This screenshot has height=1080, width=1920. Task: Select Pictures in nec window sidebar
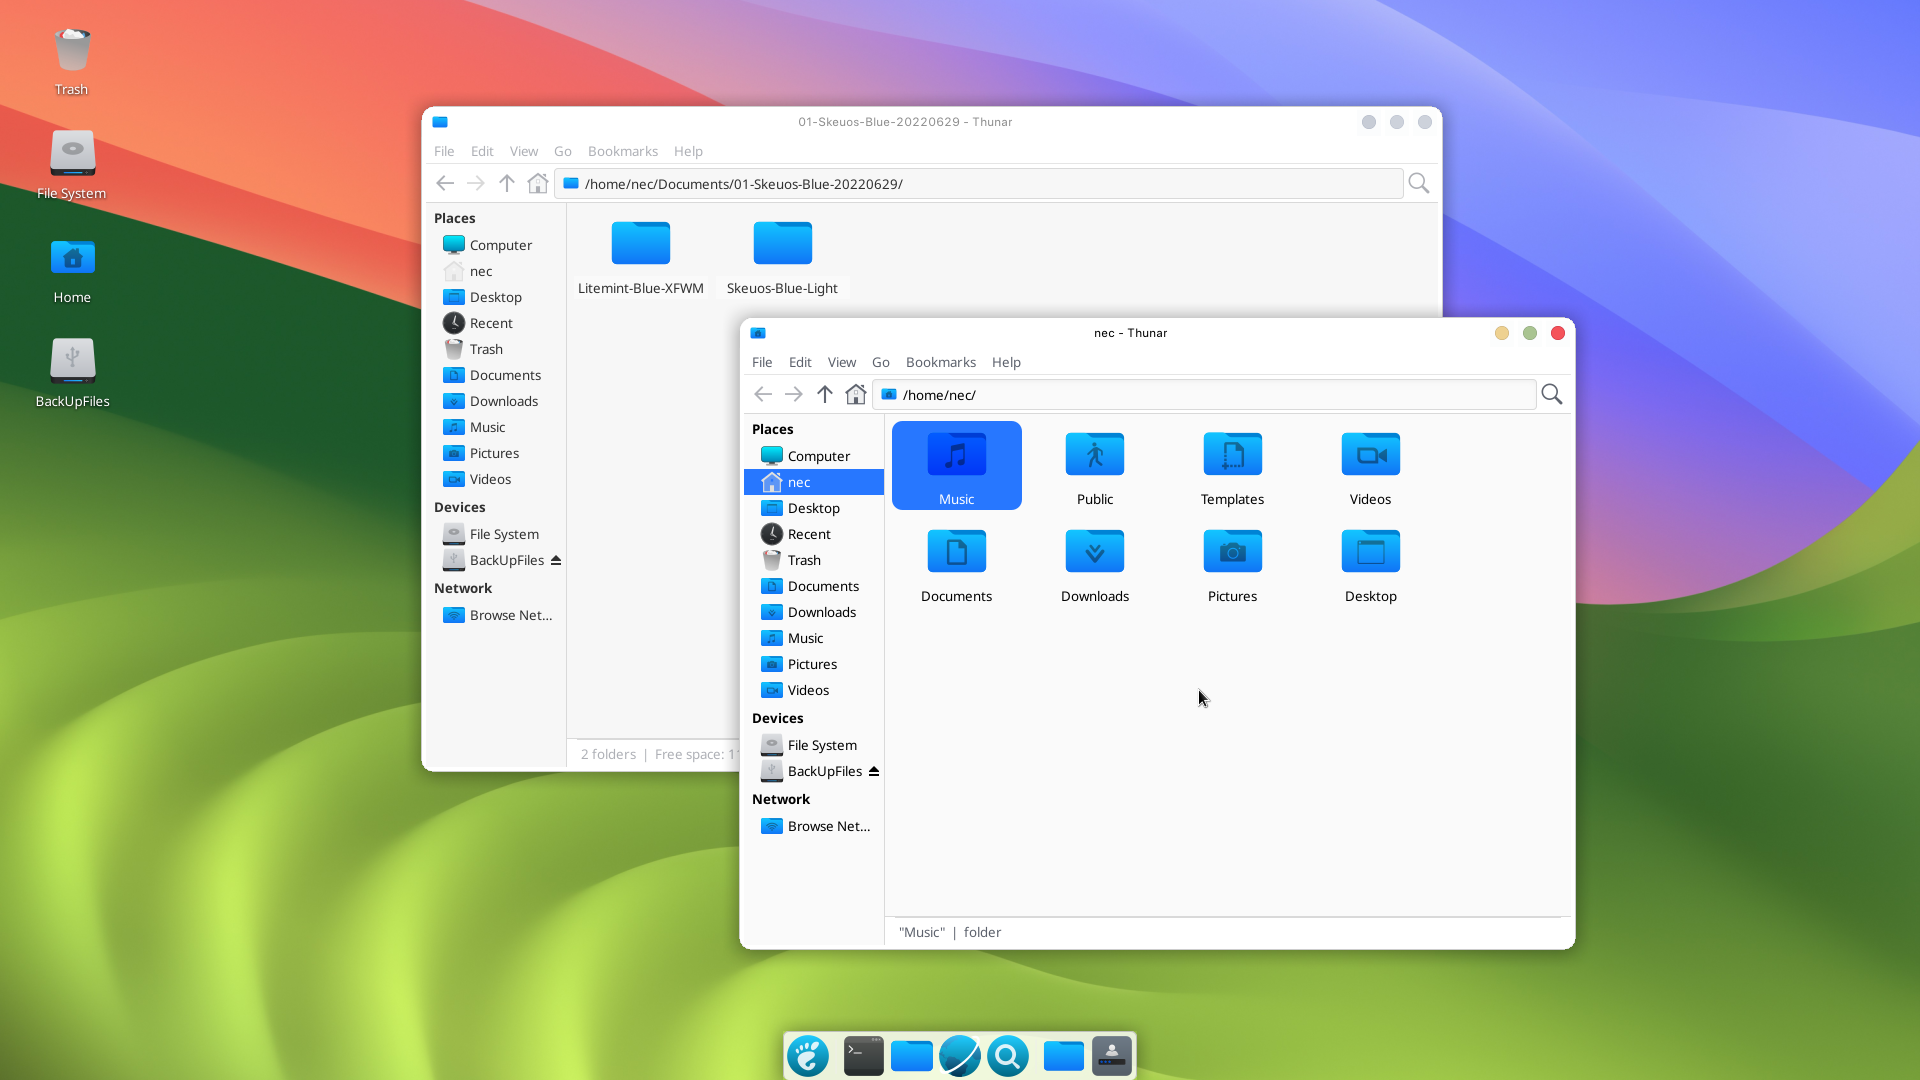[814, 664]
